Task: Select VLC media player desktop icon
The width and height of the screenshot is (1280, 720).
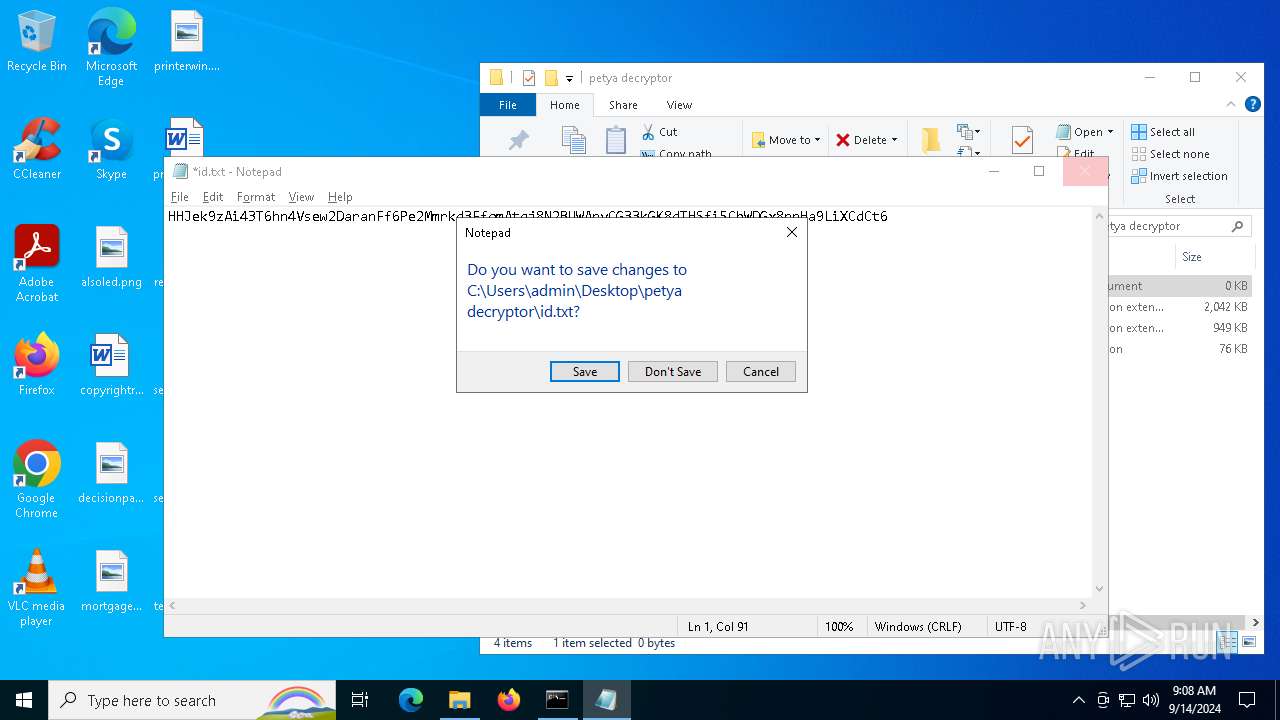Action: [37, 588]
